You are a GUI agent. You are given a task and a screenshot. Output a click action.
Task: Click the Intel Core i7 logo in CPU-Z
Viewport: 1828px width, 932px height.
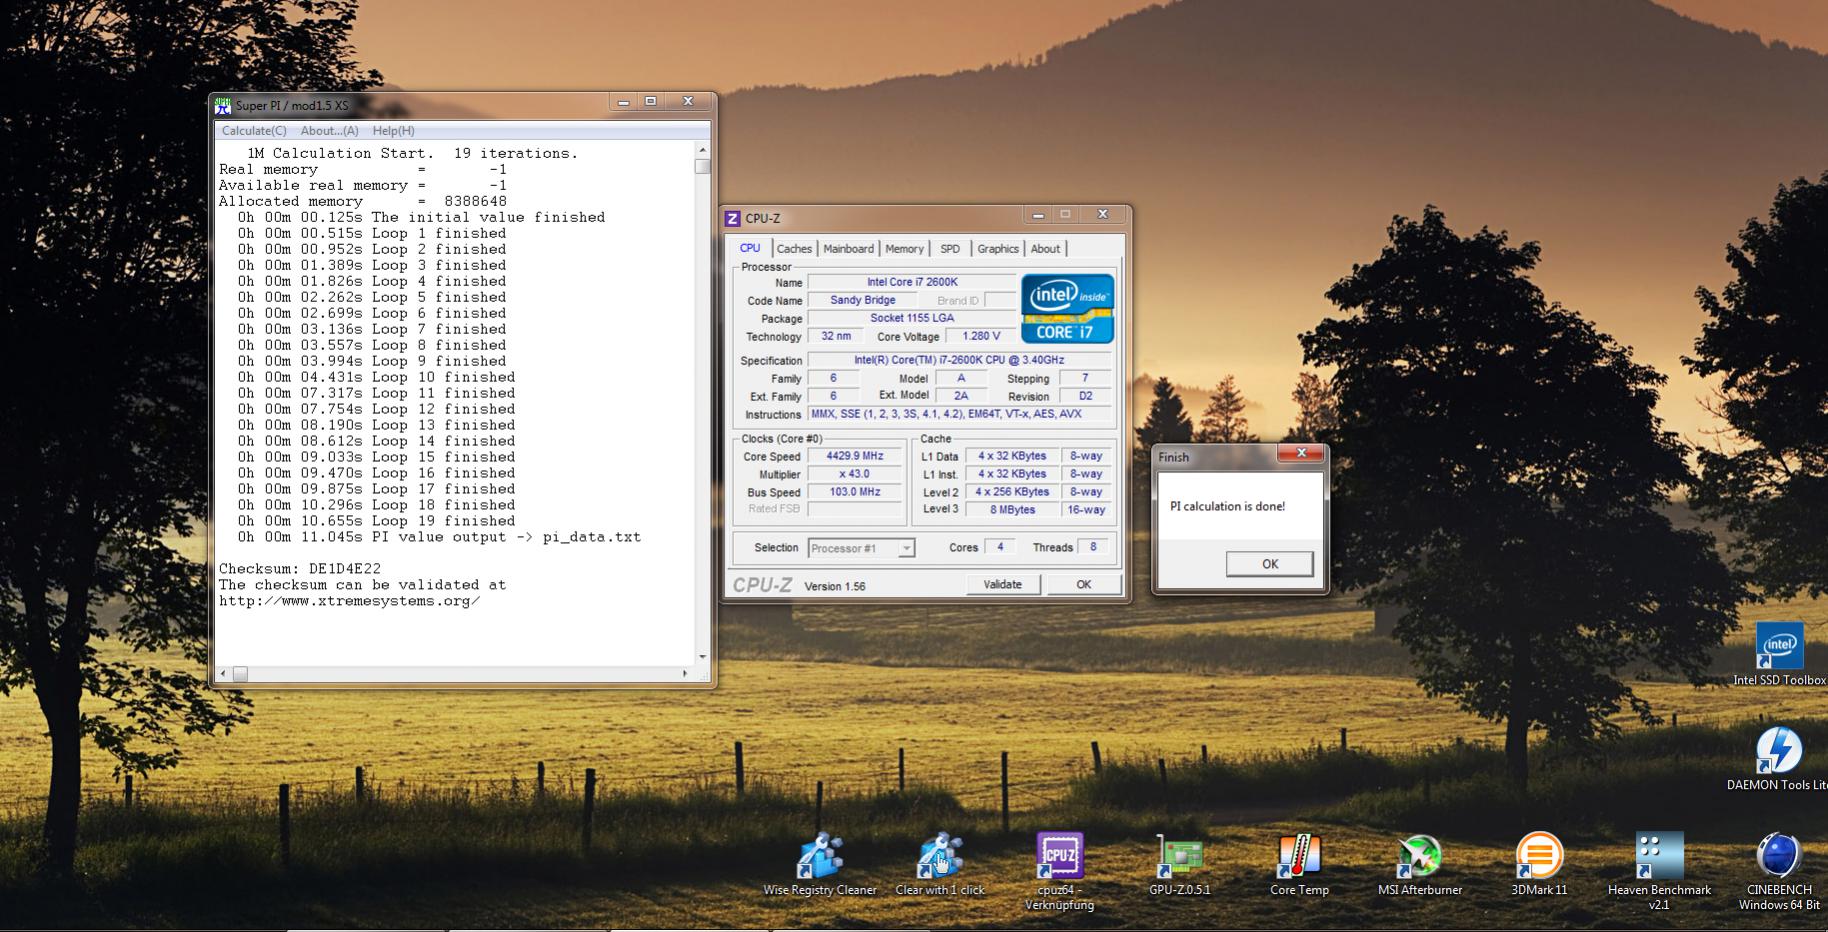point(1067,309)
